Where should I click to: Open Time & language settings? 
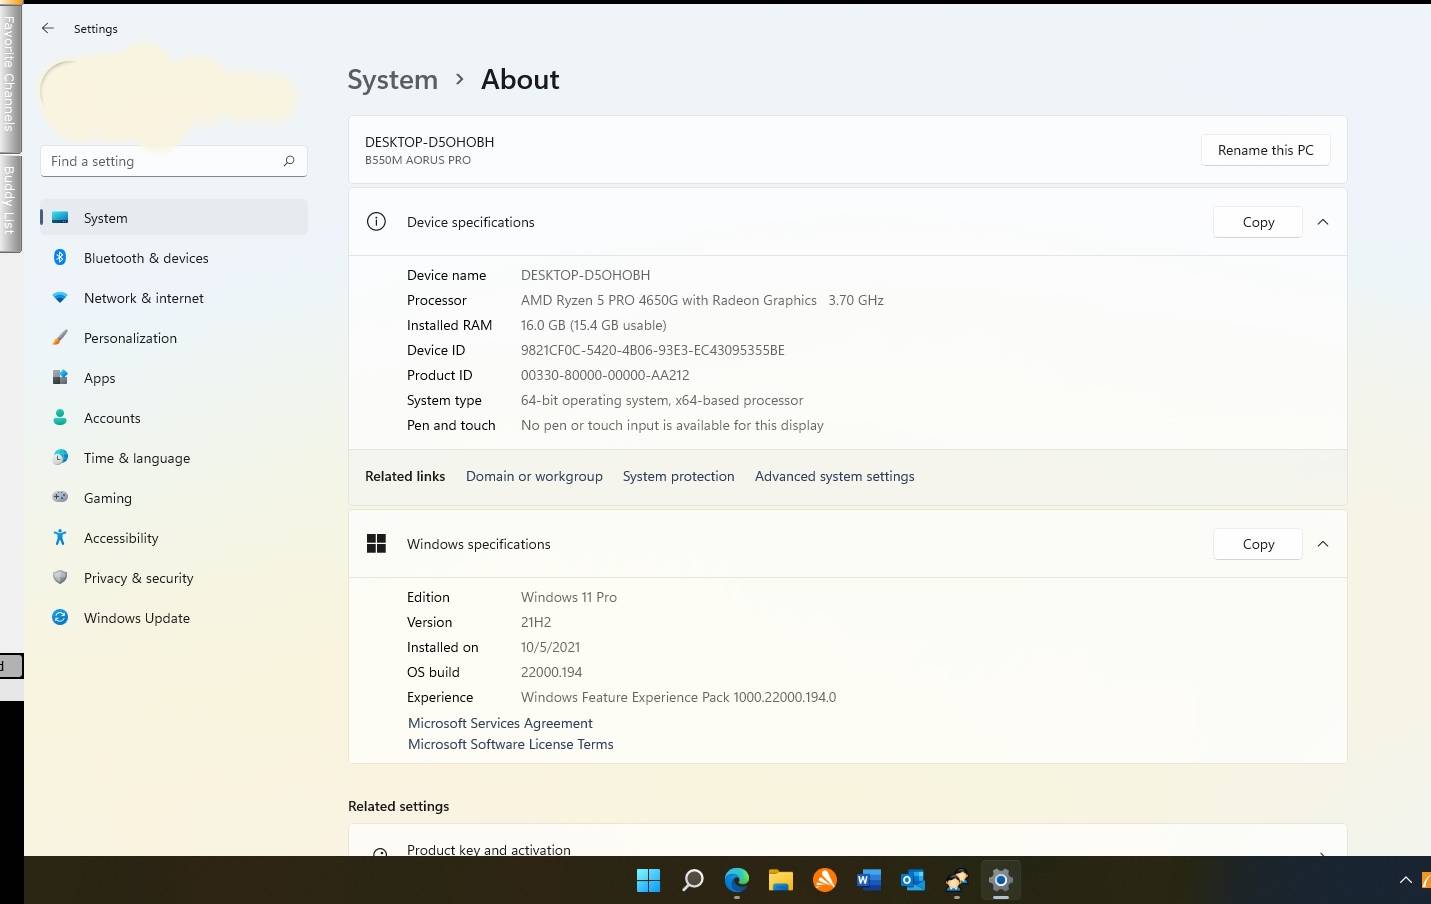tap(174, 457)
